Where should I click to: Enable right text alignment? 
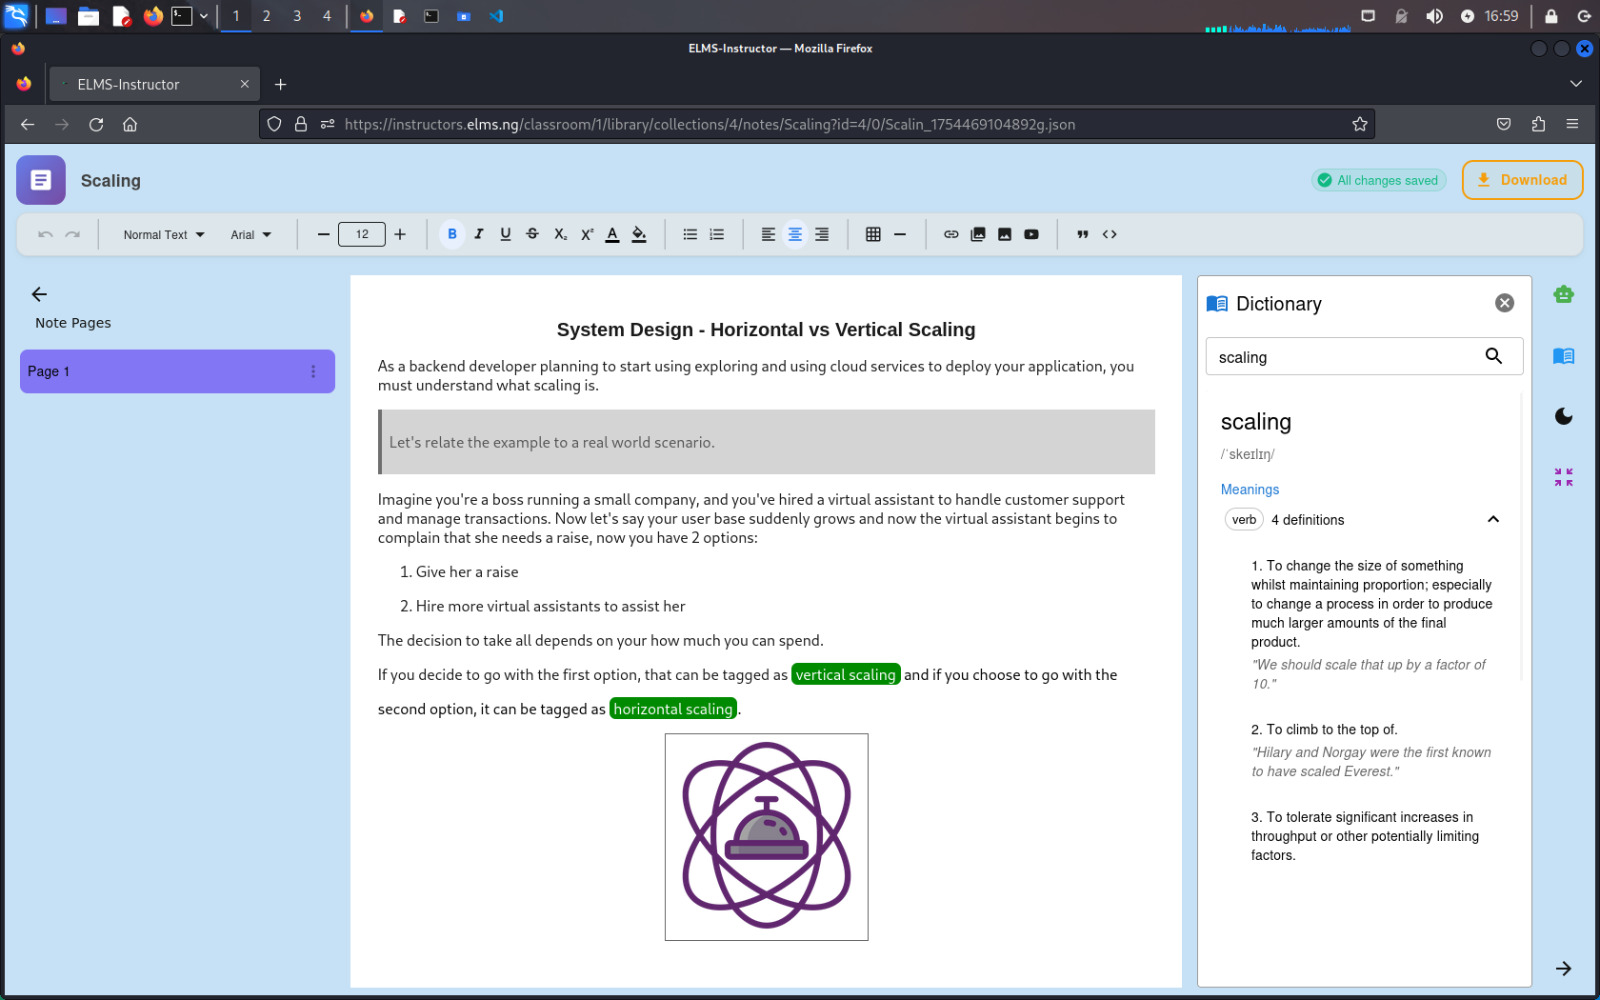821,234
